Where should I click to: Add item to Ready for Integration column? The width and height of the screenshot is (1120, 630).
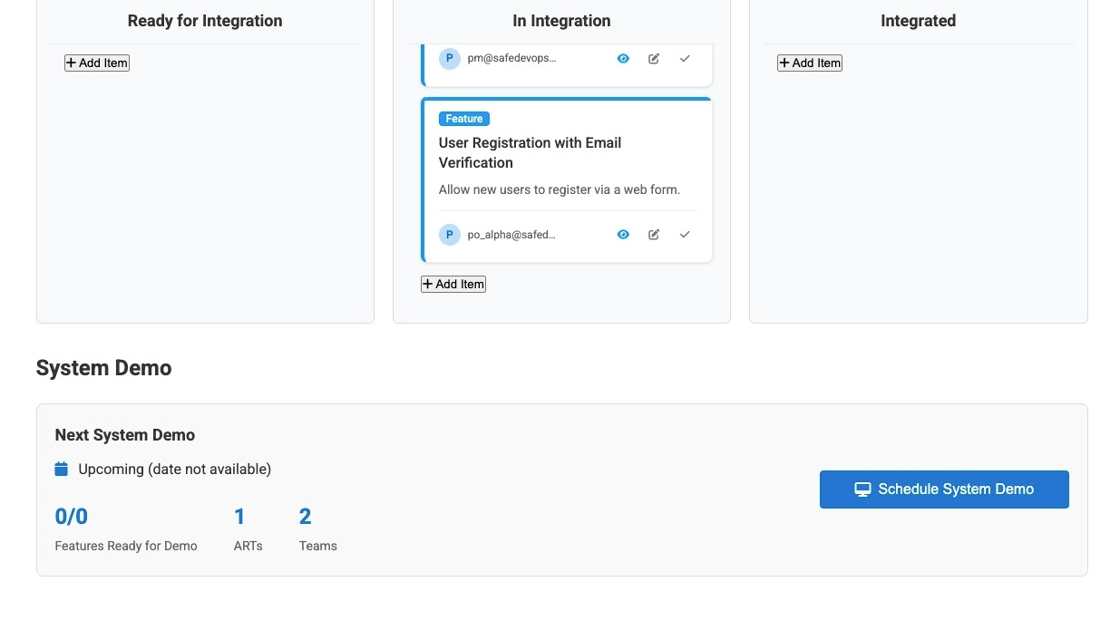(96, 62)
